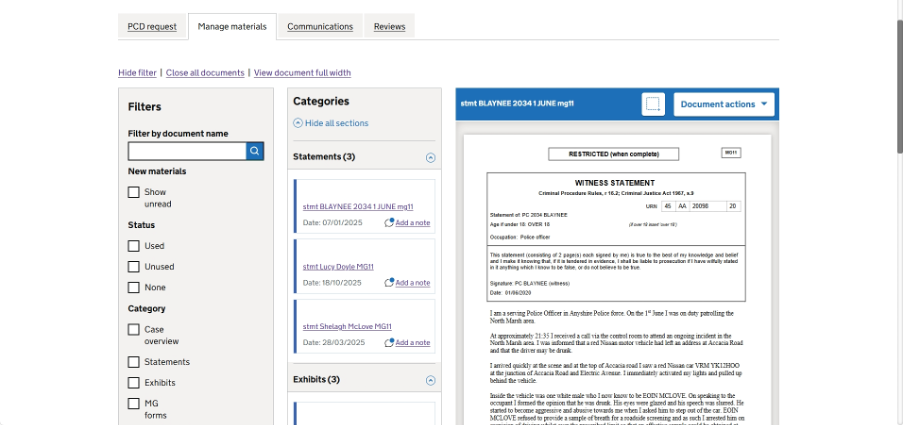904x426 pixels.
Task: Add a note to stmt BLAYNEE document
Action: [413, 223]
